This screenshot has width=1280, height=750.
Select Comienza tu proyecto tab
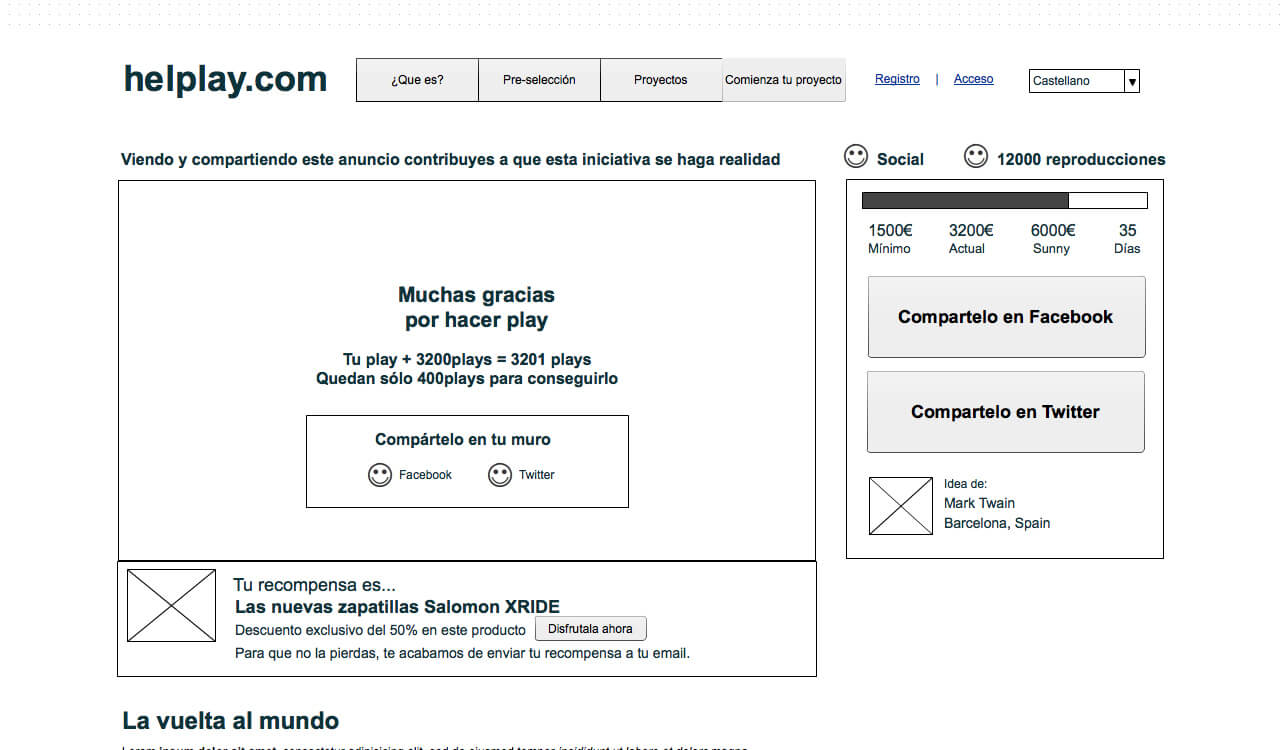784,80
